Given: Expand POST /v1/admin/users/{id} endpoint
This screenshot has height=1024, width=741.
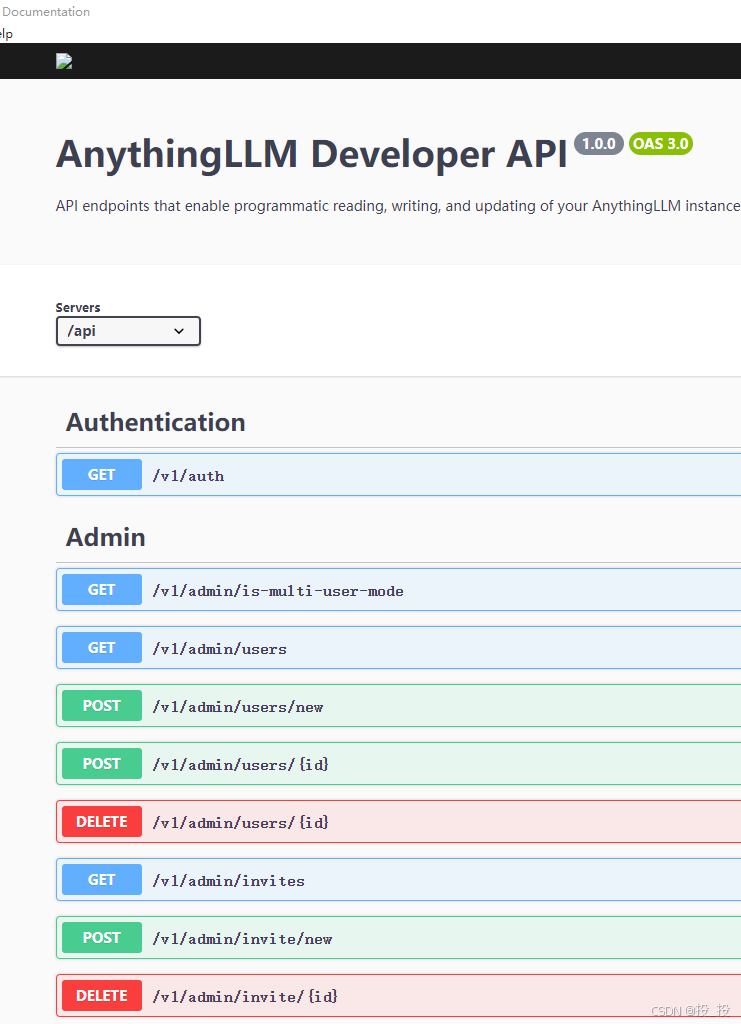Looking at the screenshot, I should [398, 763].
